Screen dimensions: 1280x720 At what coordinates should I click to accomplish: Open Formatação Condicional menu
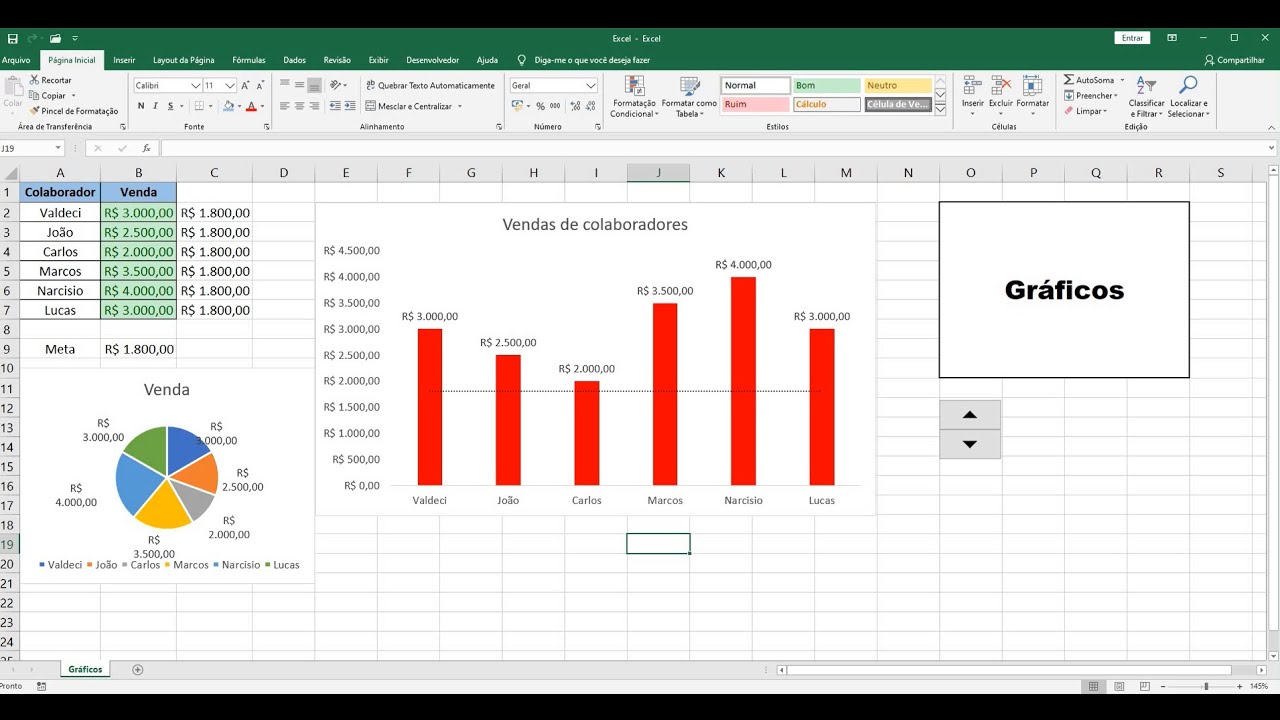coord(634,96)
